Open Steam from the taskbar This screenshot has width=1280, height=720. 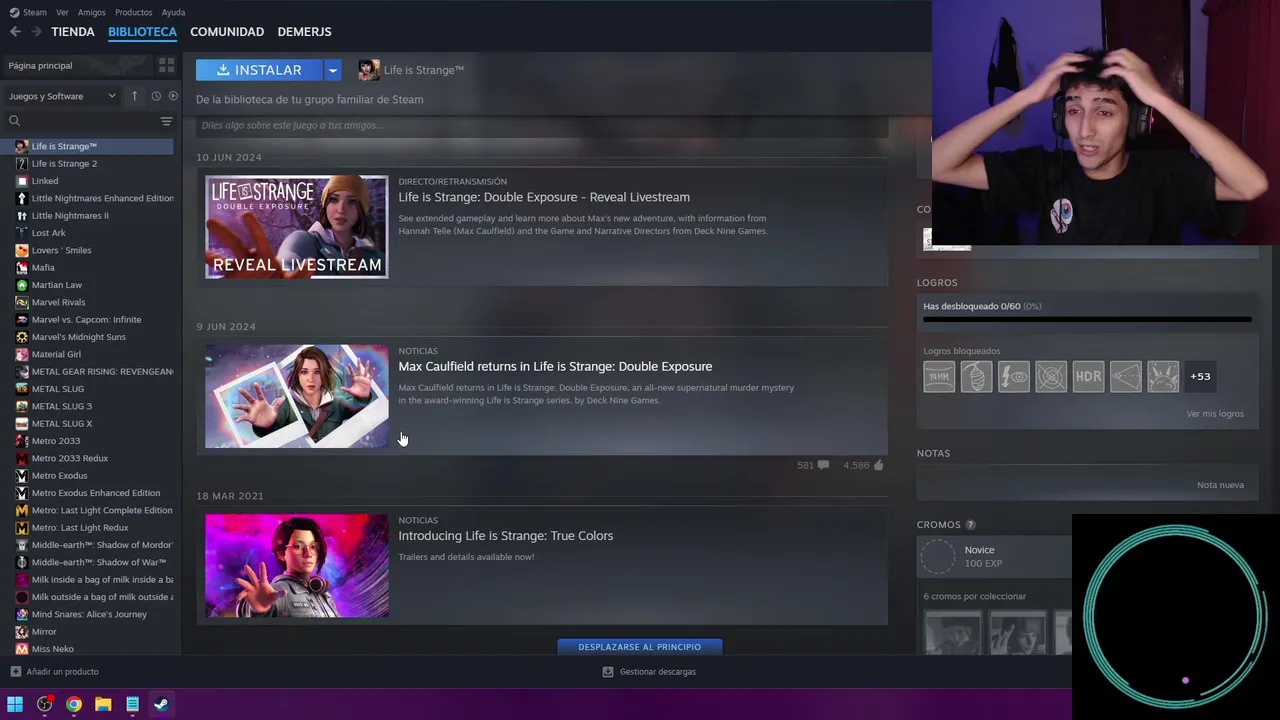[161, 704]
